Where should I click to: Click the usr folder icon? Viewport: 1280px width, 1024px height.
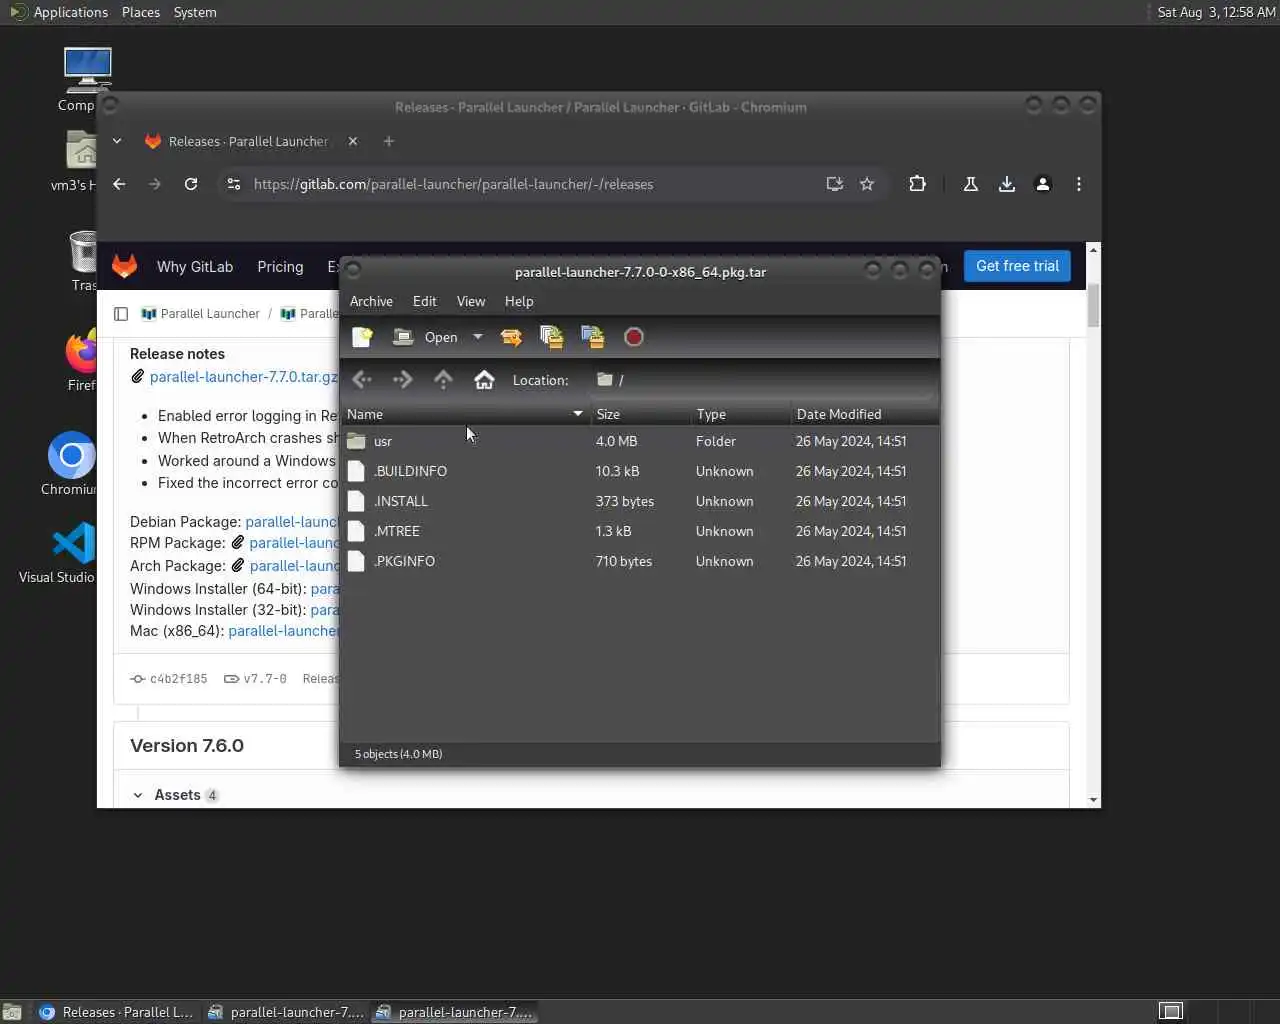(356, 441)
